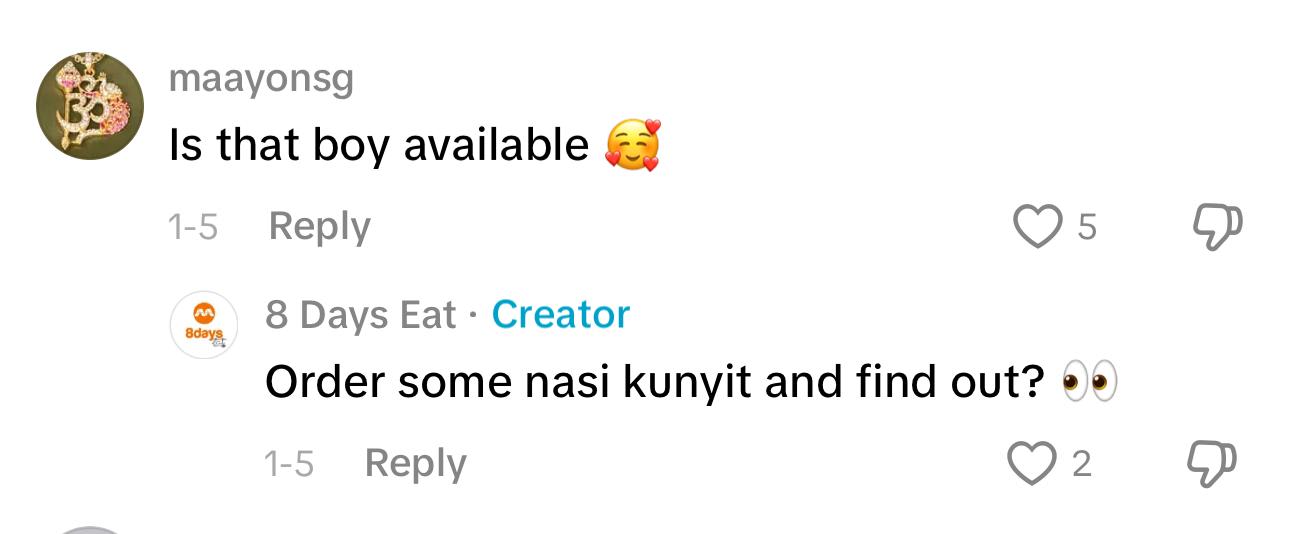This screenshot has height=534, width=1290.
Task: Click the eyes emoji in the creator reply
Action: pyautogui.click(x=1089, y=383)
